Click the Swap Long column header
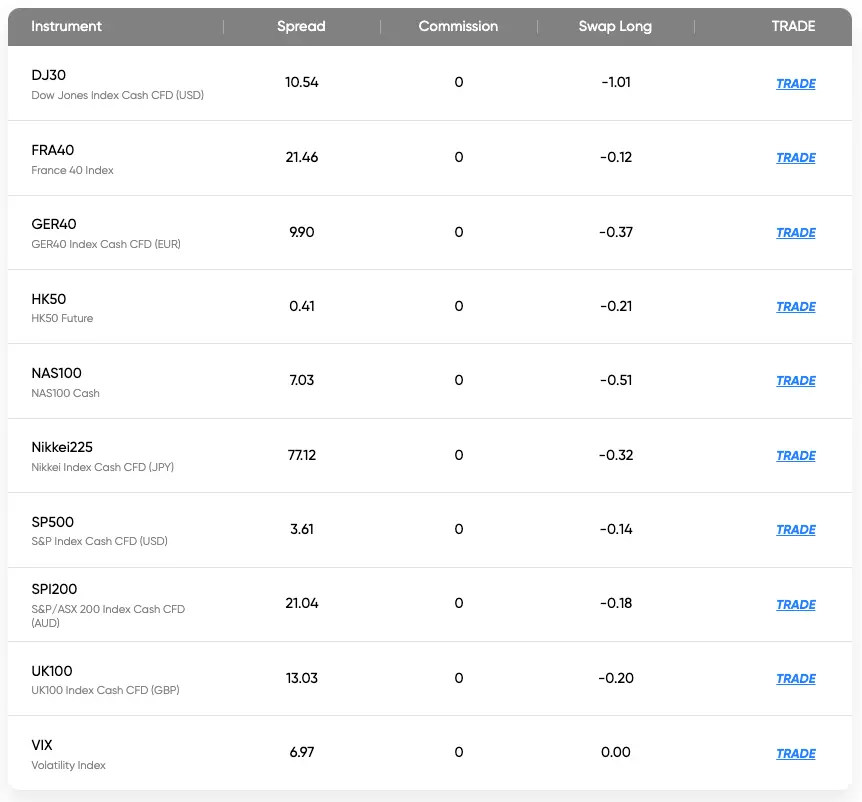This screenshot has width=862, height=802. click(615, 27)
